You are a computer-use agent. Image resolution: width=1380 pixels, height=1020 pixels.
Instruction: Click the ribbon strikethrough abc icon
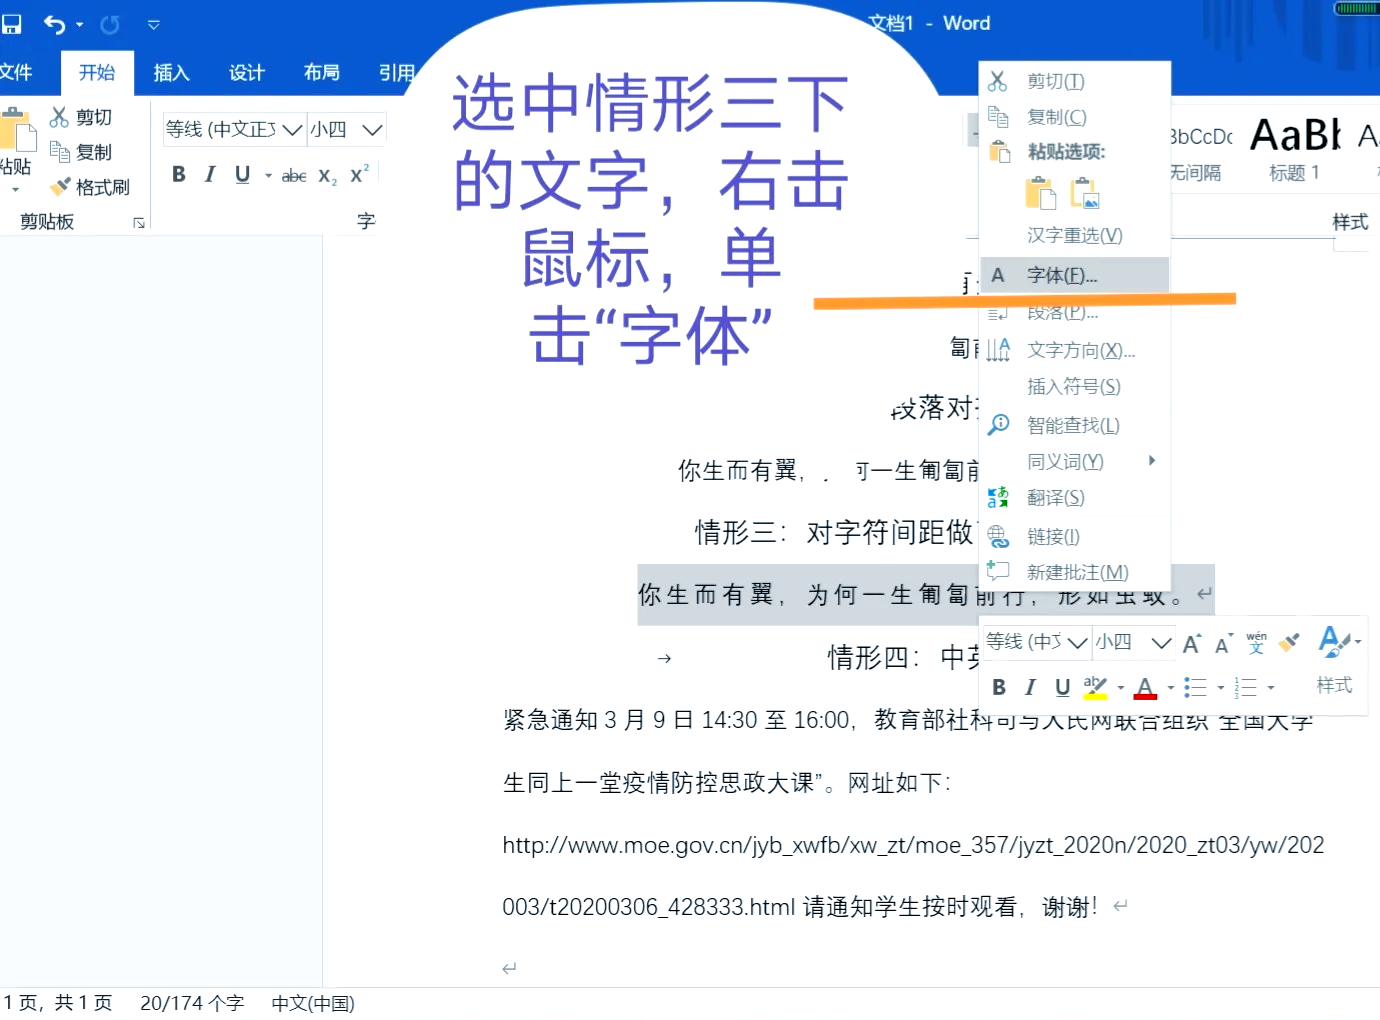(293, 175)
